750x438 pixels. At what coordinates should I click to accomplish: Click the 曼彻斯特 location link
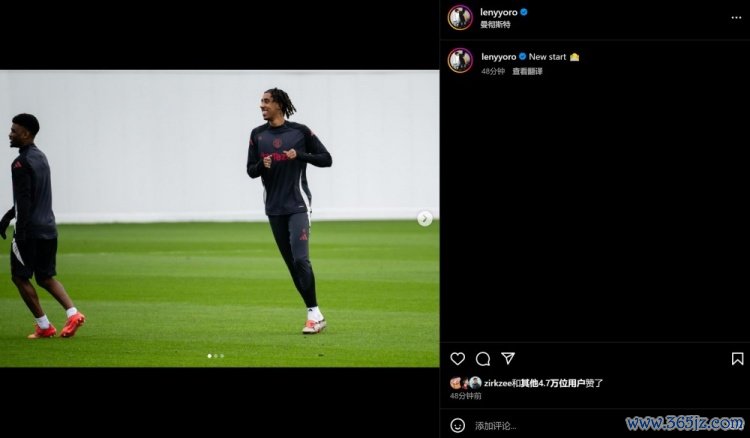coord(495,24)
